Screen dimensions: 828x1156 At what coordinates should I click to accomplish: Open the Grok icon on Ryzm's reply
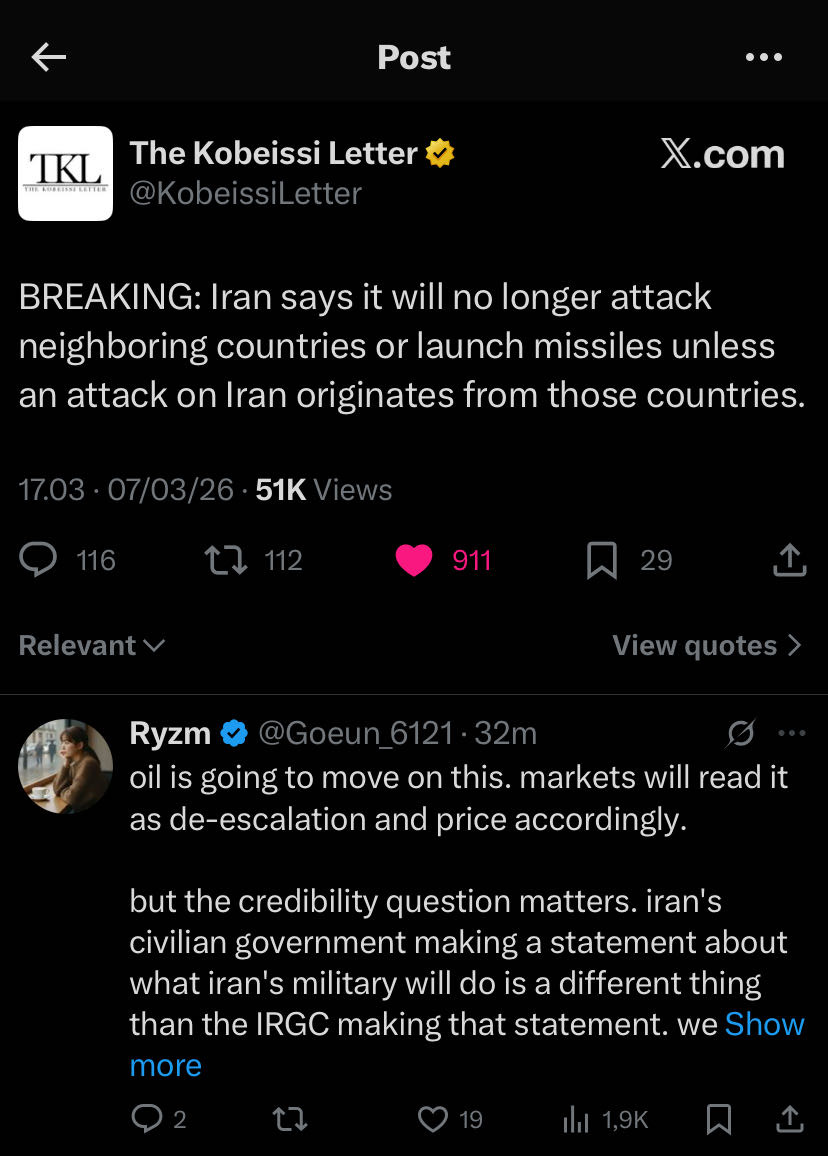click(x=740, y=735)
